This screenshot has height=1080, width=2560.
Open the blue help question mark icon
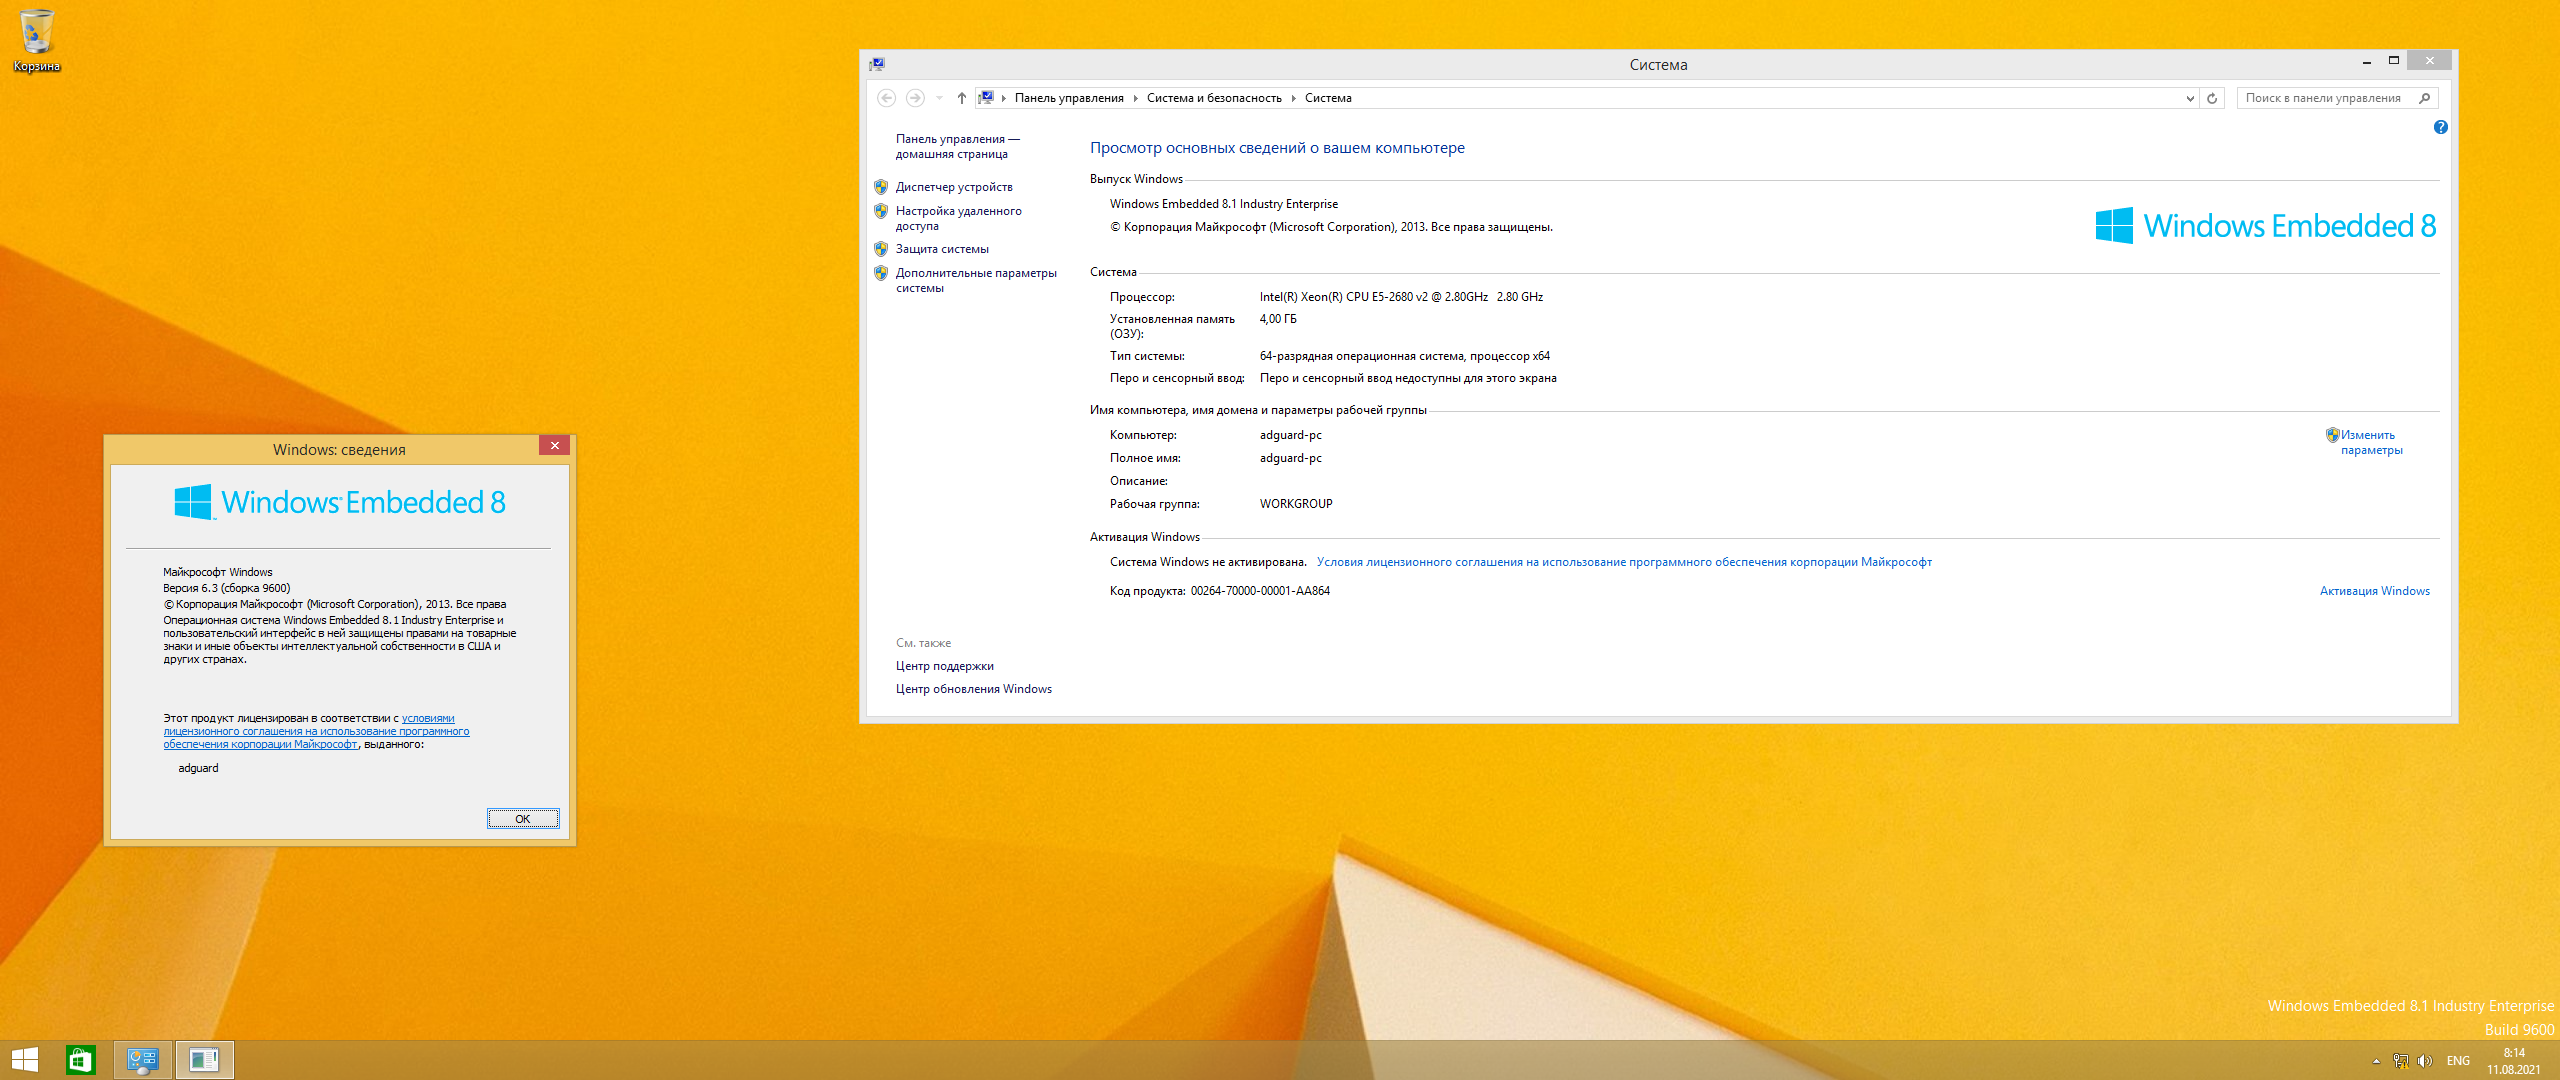pyautogui.click(x=2441, y=127)
